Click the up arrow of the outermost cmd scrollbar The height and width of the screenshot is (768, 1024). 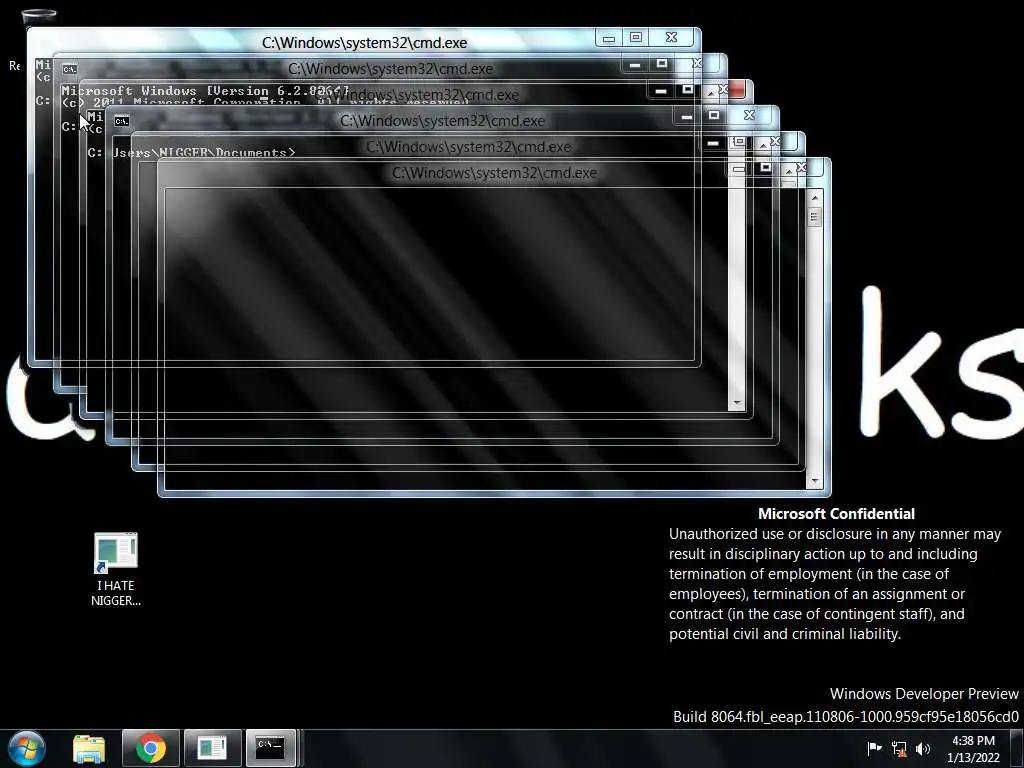(x=814, y=197)
